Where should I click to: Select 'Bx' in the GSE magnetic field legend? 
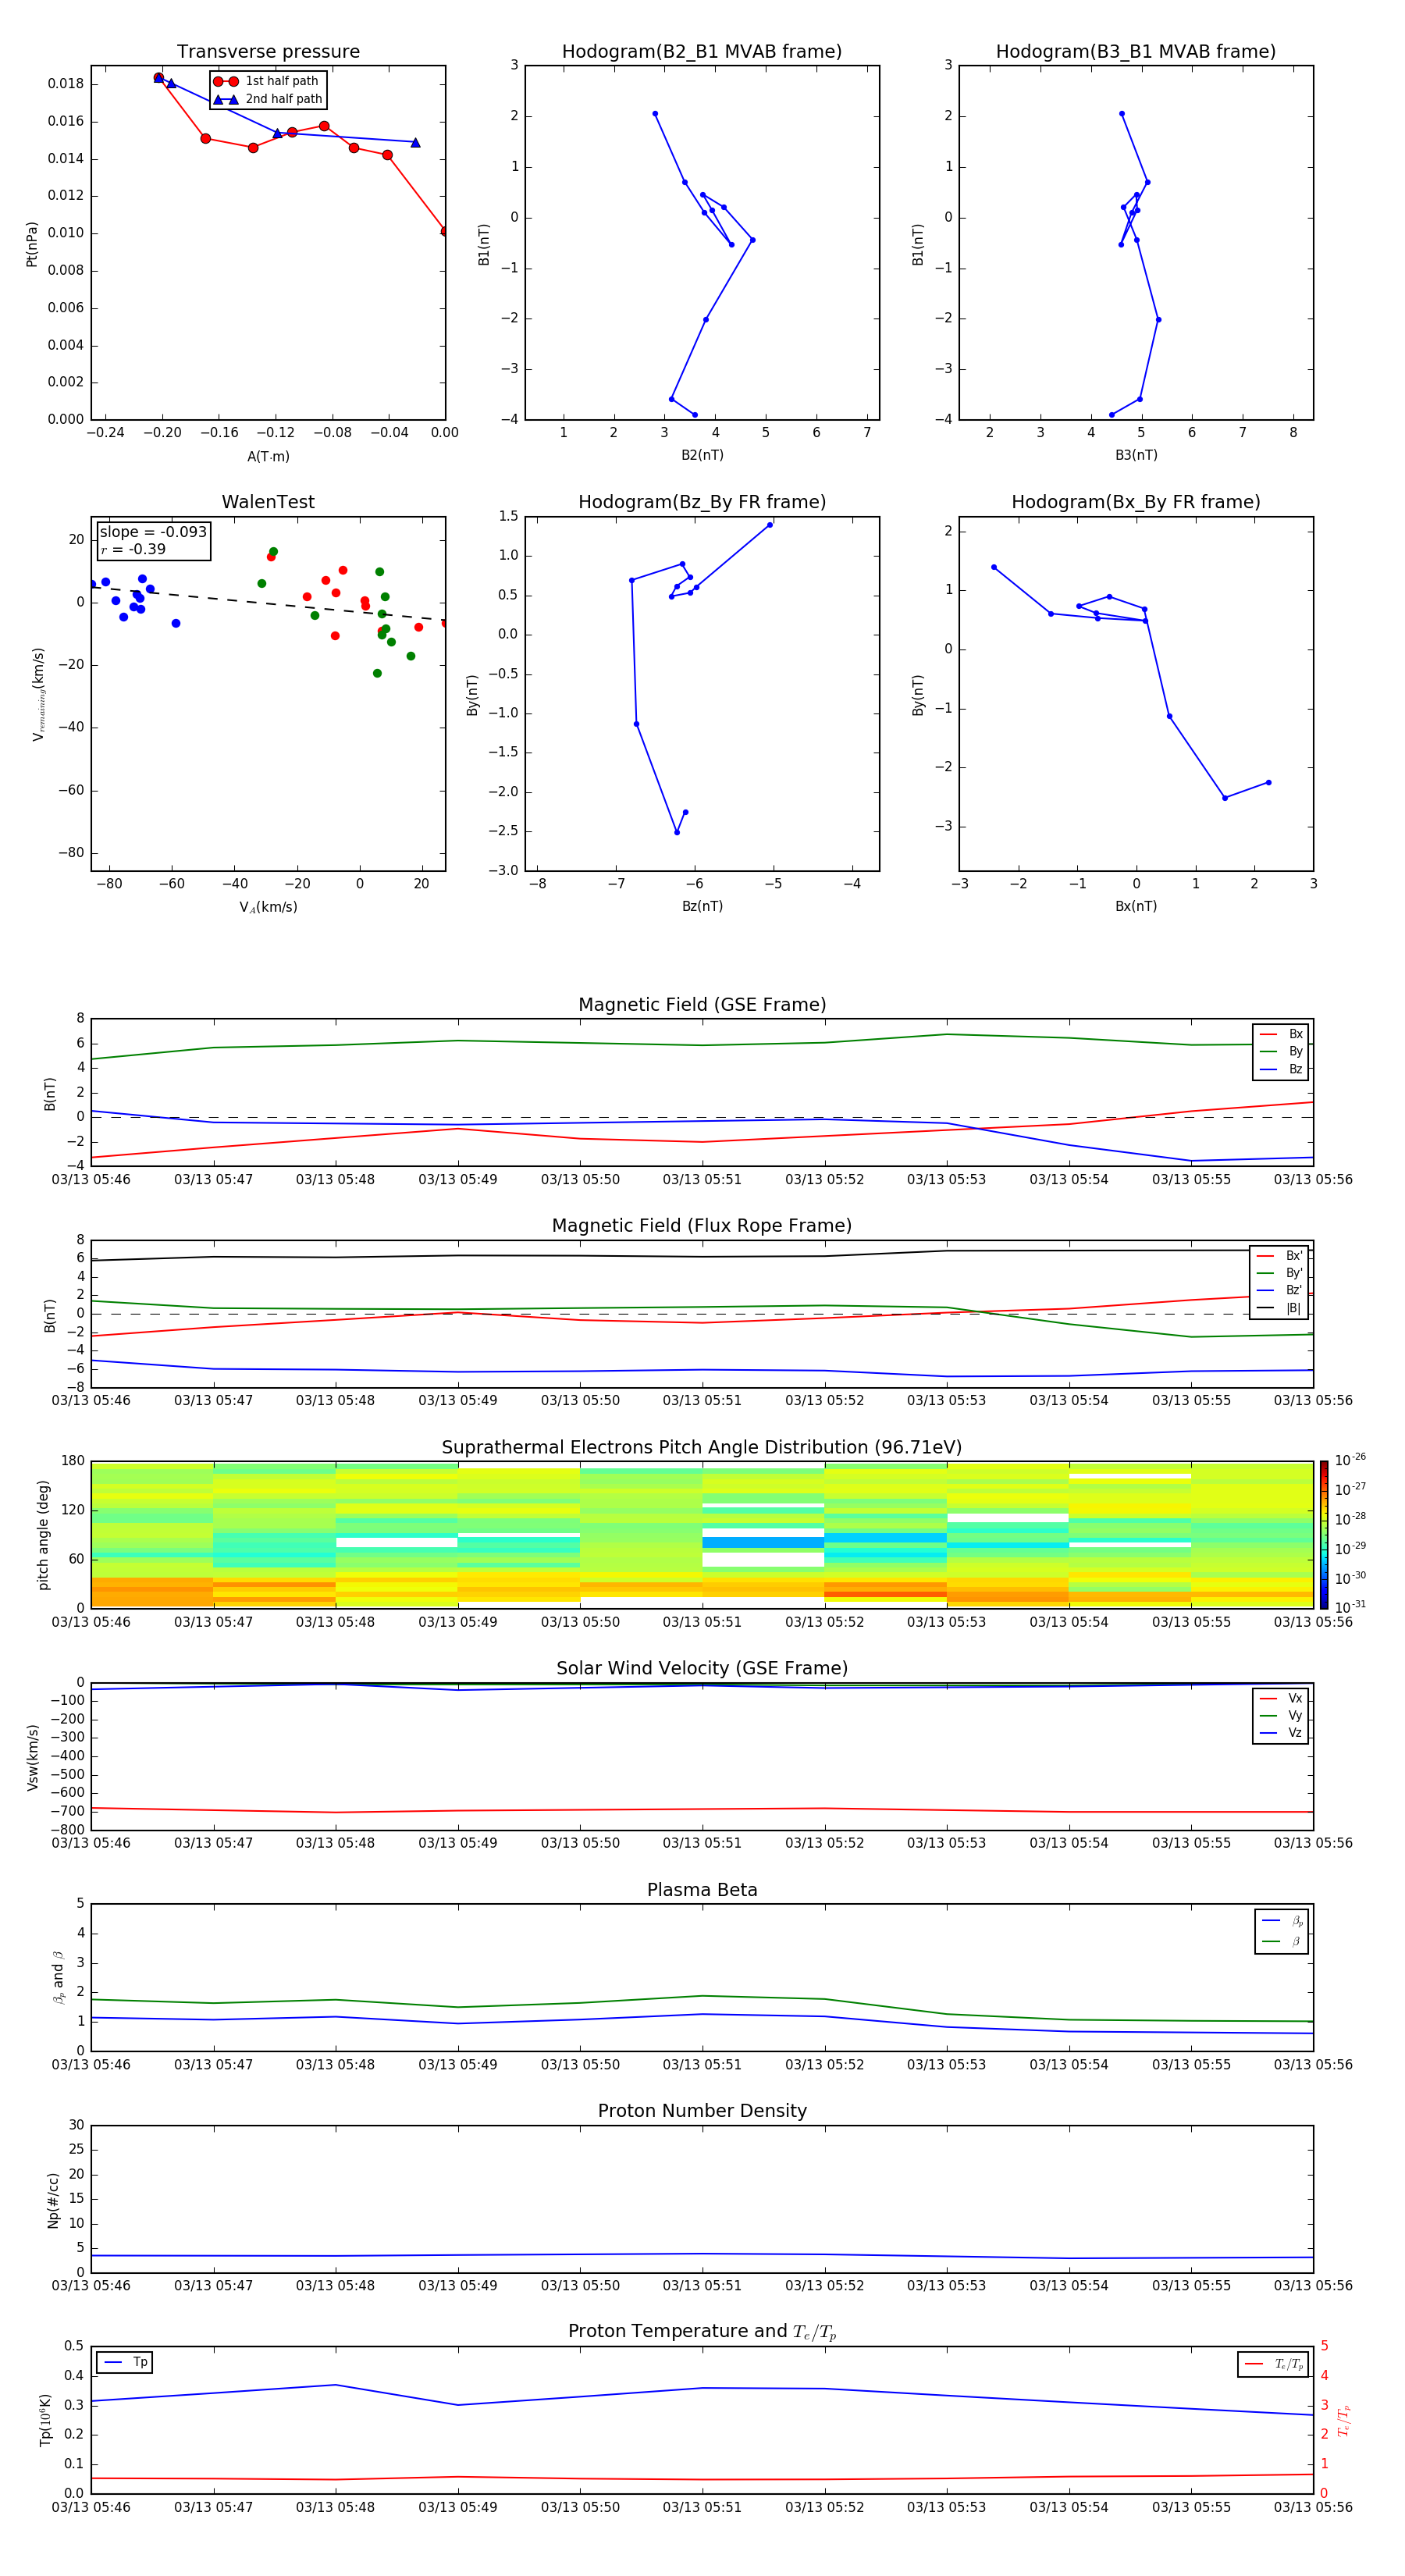(x=1282, y=1034)
